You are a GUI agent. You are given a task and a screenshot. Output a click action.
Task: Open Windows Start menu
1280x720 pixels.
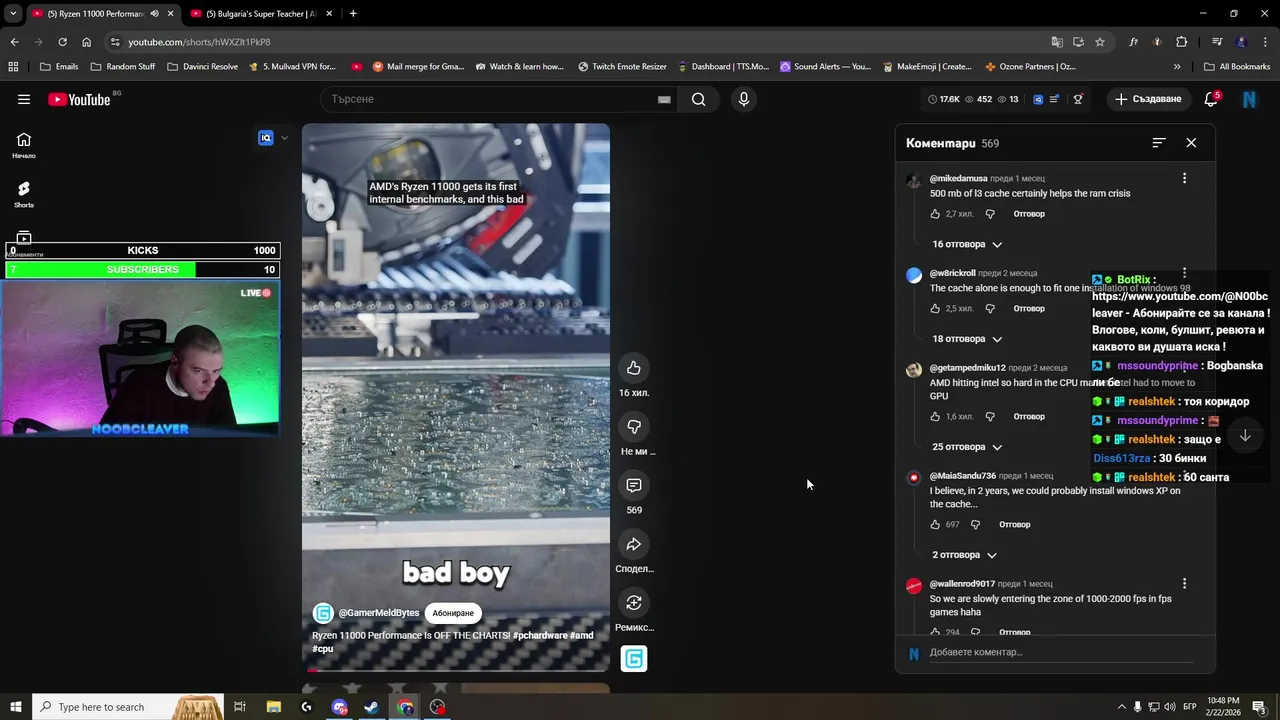16,707
